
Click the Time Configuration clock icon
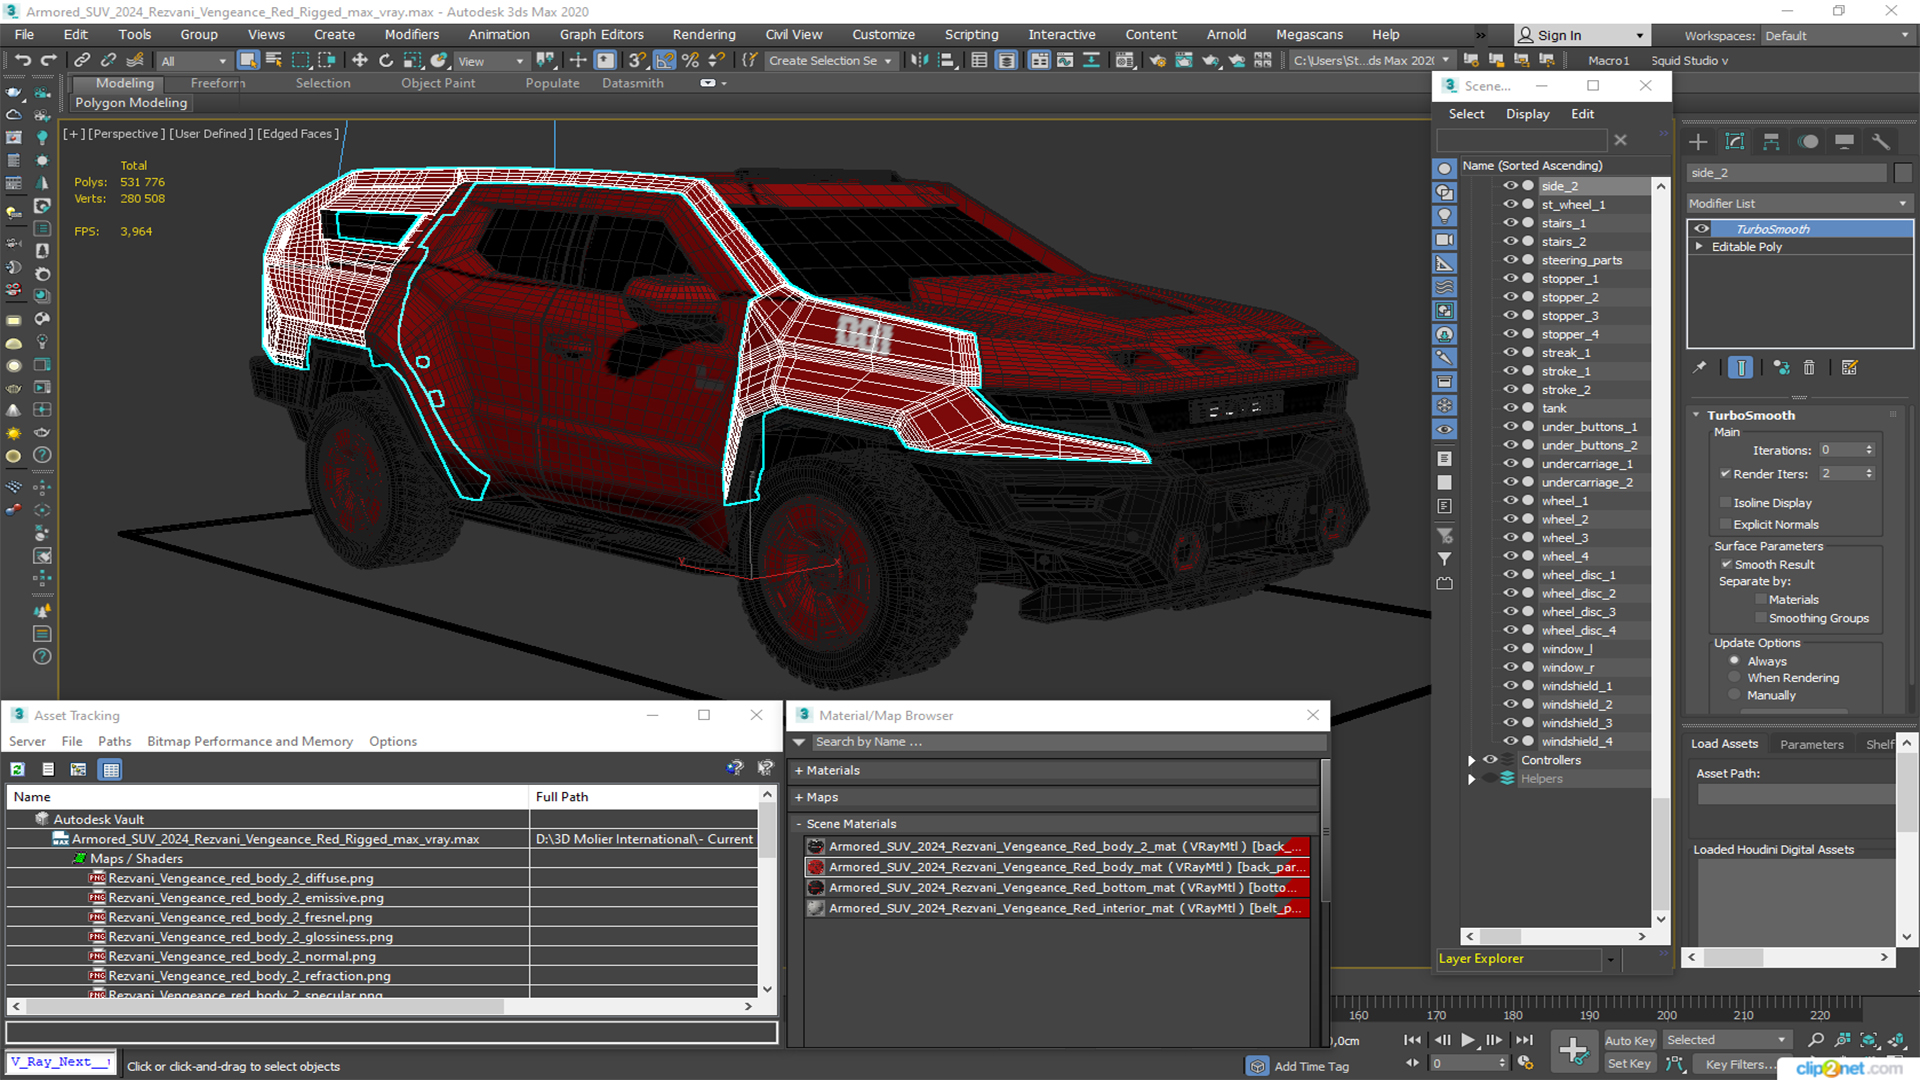click(x=1525, y=1063)
